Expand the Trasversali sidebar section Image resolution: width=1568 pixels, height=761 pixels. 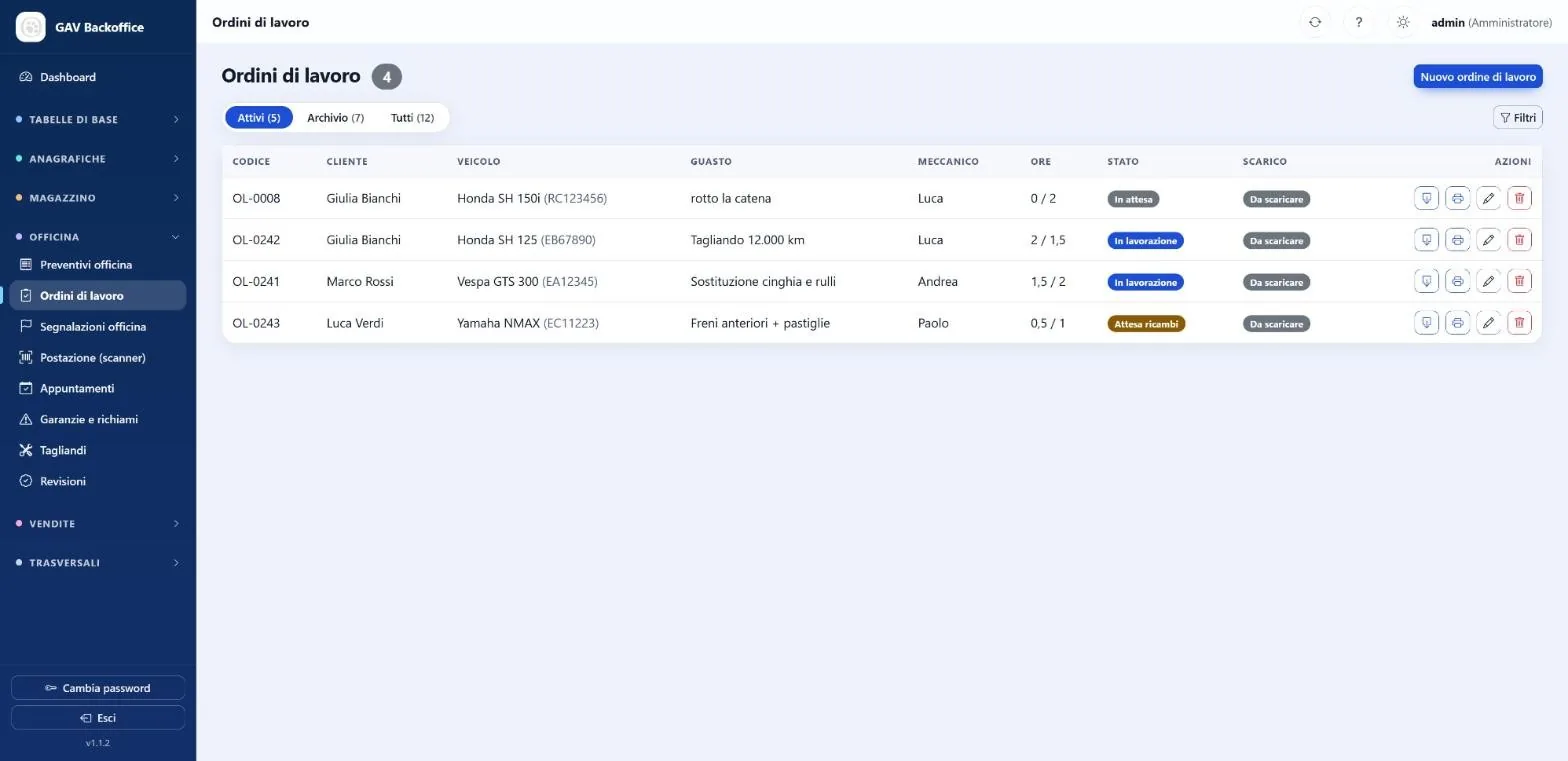[x=98, y=563]
